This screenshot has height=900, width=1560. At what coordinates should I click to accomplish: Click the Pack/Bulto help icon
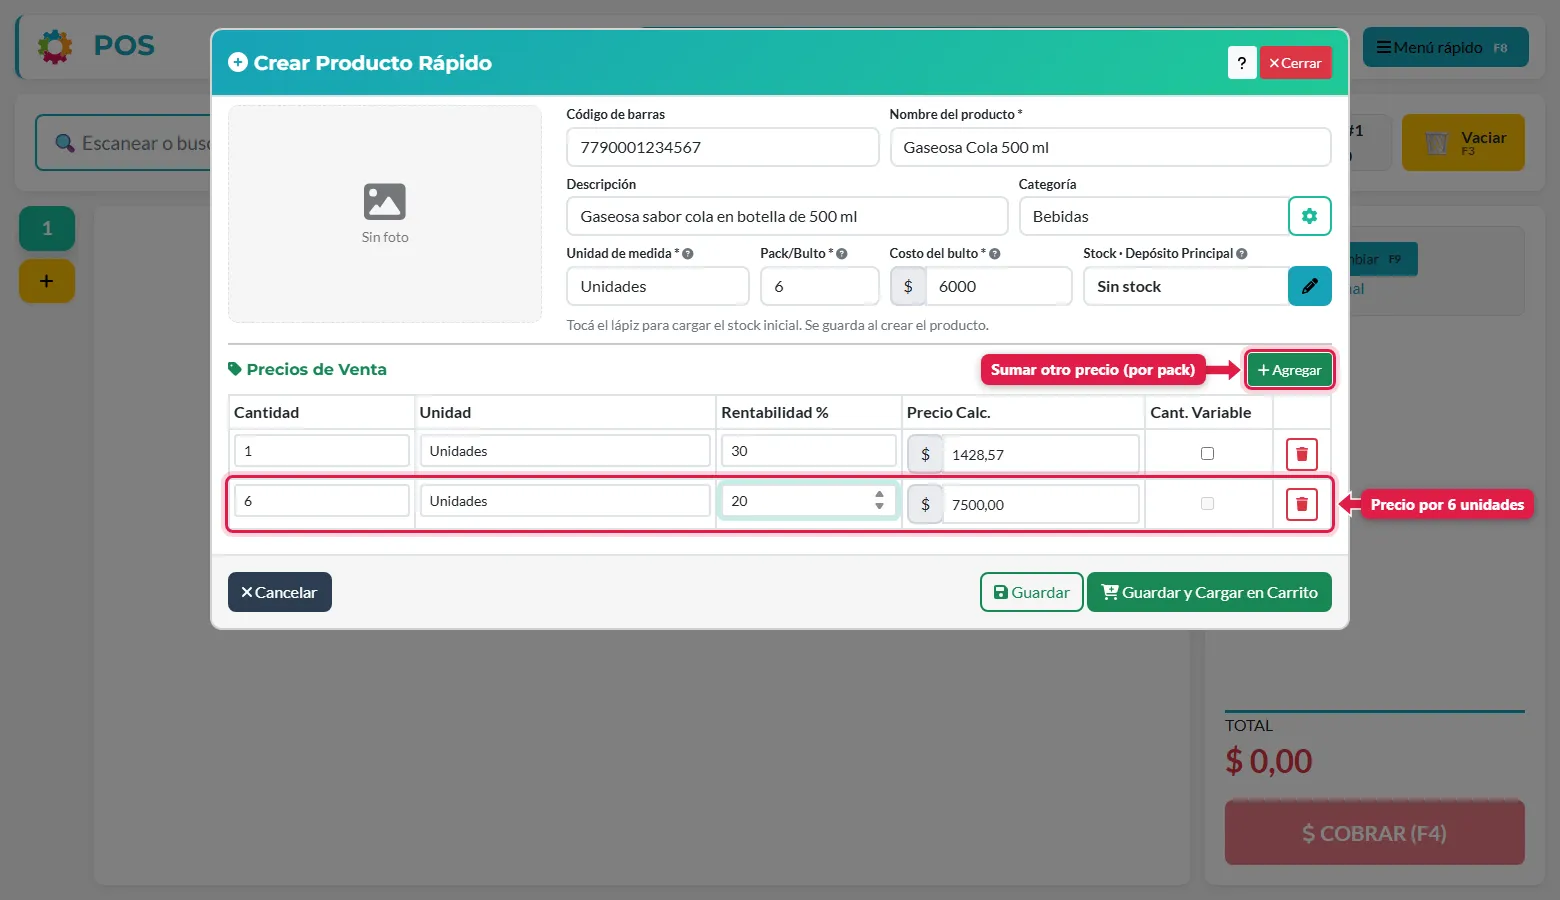point(842,254)
